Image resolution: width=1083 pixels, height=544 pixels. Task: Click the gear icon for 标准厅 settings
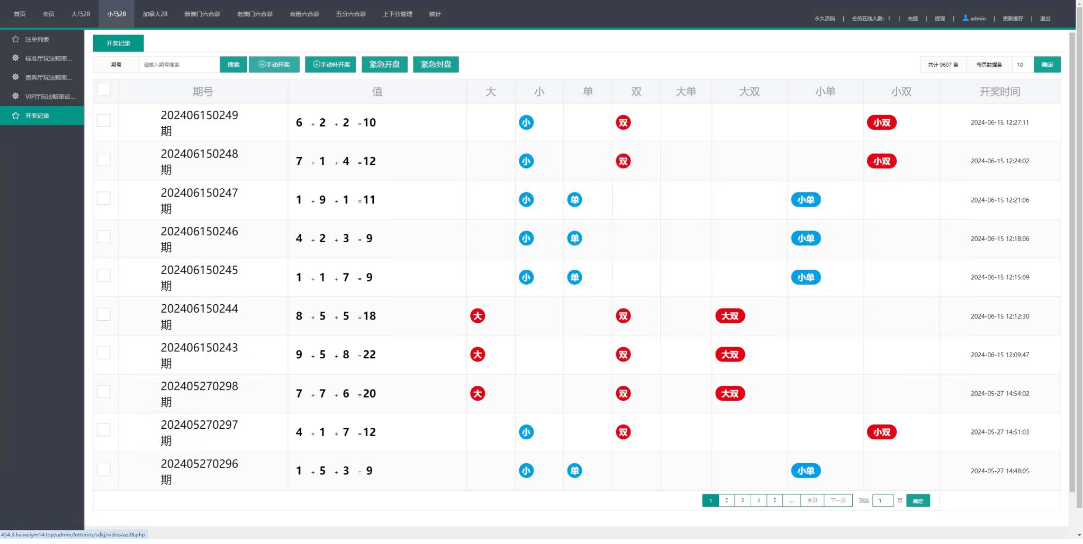coord(15,58)
